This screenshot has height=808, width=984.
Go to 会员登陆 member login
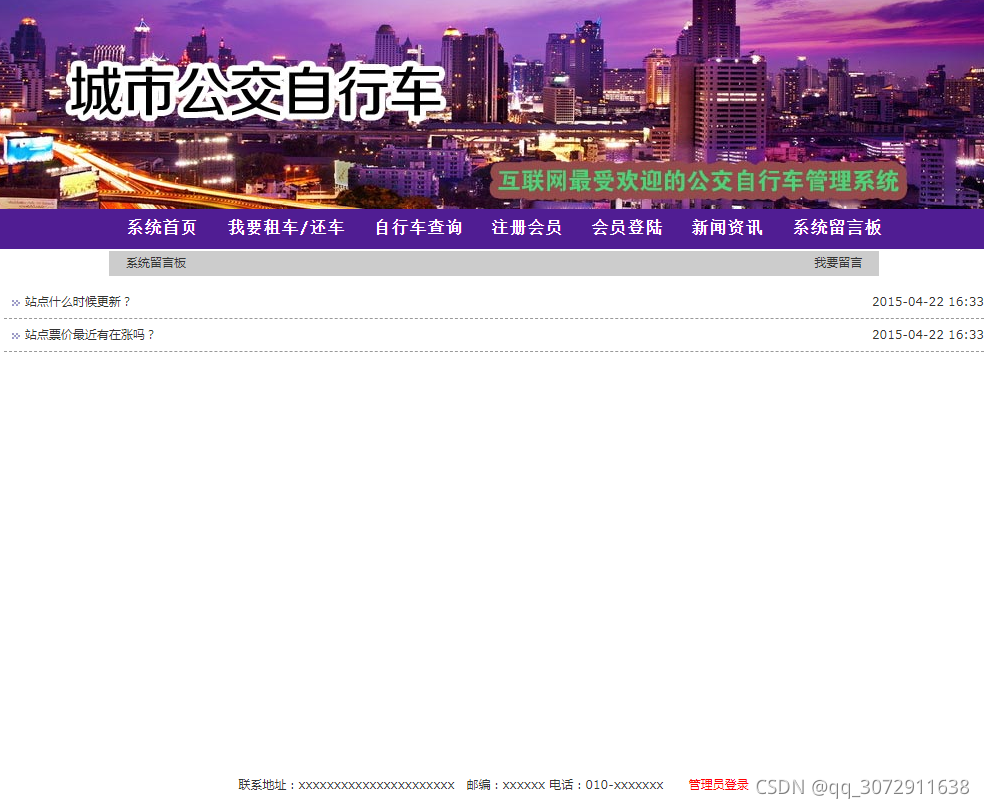point(625,228)
